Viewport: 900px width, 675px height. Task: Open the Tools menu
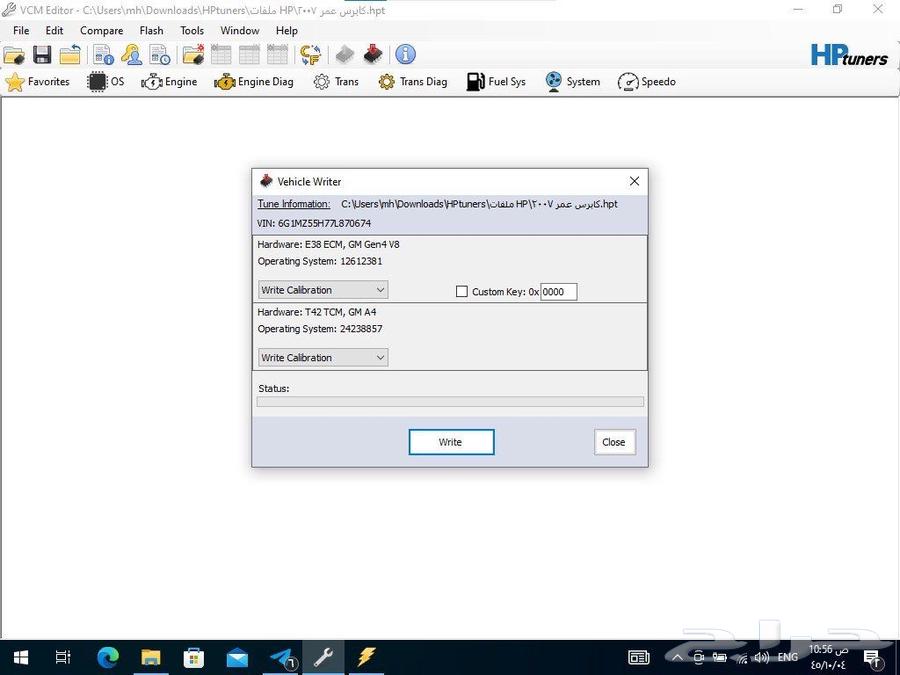click(x=192, y=30)
